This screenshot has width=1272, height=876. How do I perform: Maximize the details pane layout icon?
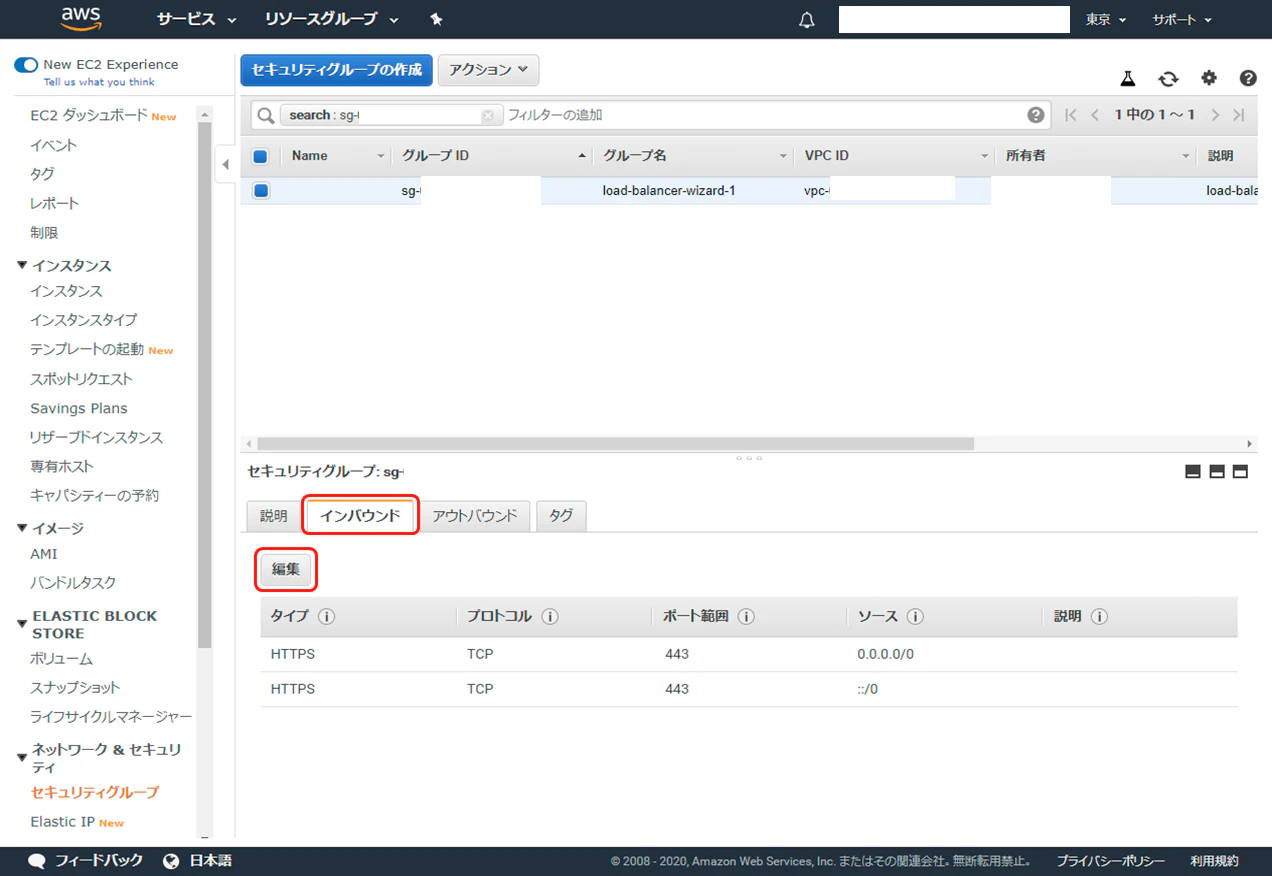1240,472
